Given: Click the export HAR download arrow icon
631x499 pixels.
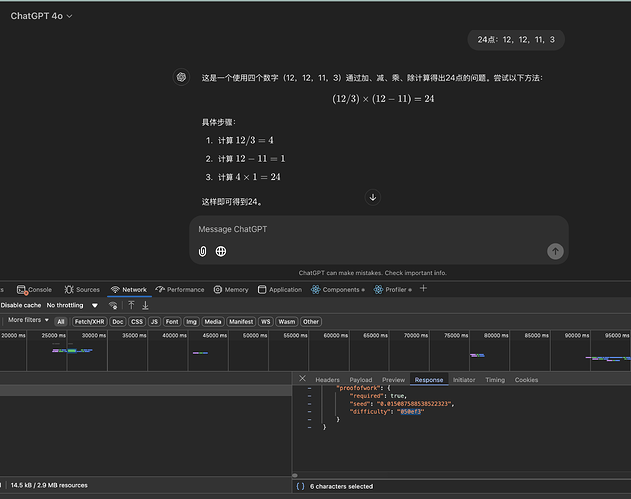Looking at the screenshot, I should (145, 305).
